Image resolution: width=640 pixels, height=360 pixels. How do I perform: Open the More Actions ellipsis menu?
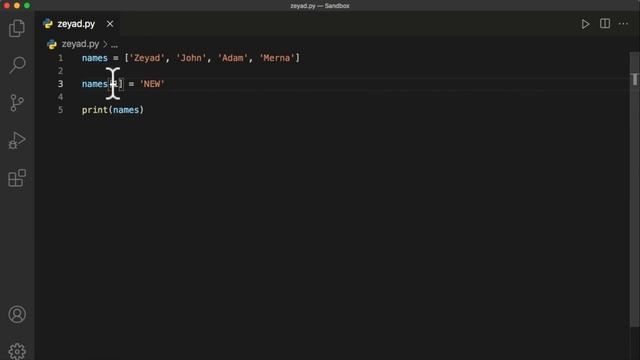point(623,24)
